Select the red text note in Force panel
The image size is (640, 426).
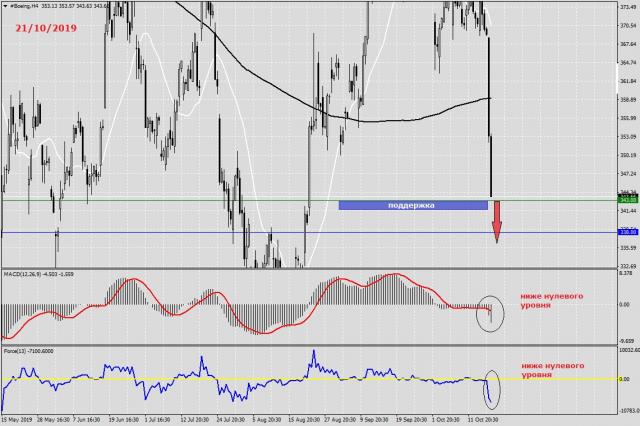[x=553, y=375]
